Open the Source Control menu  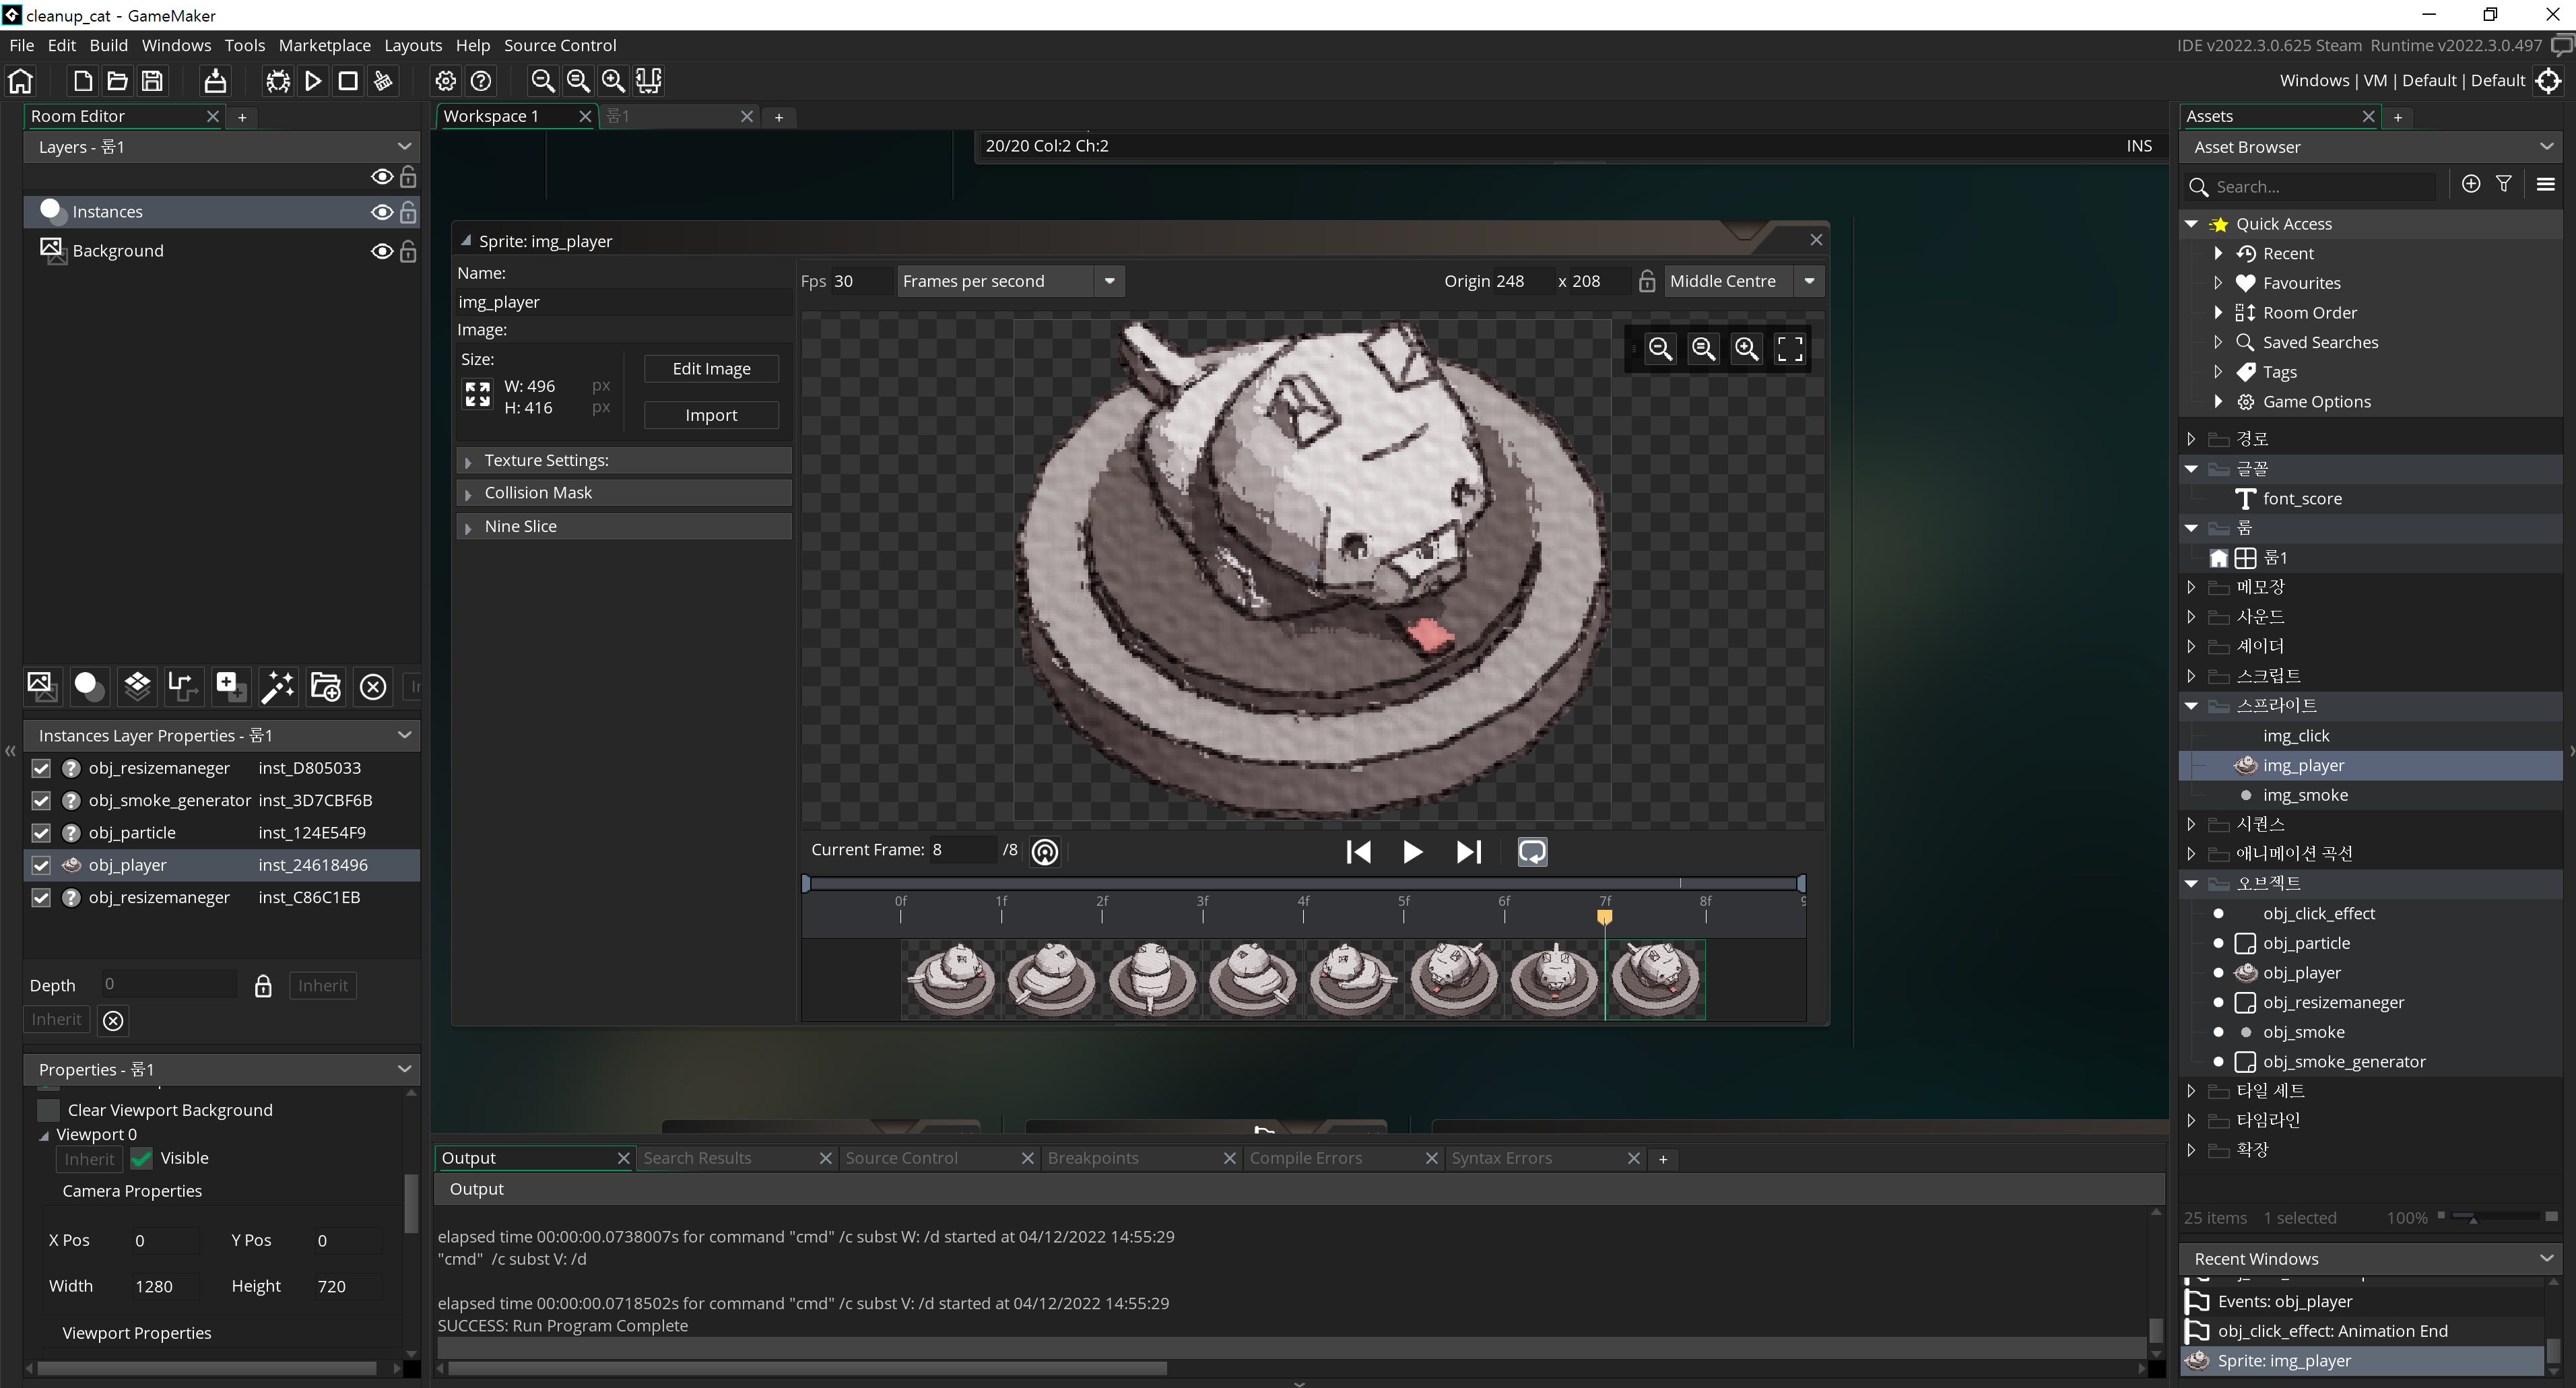(560, 46)
